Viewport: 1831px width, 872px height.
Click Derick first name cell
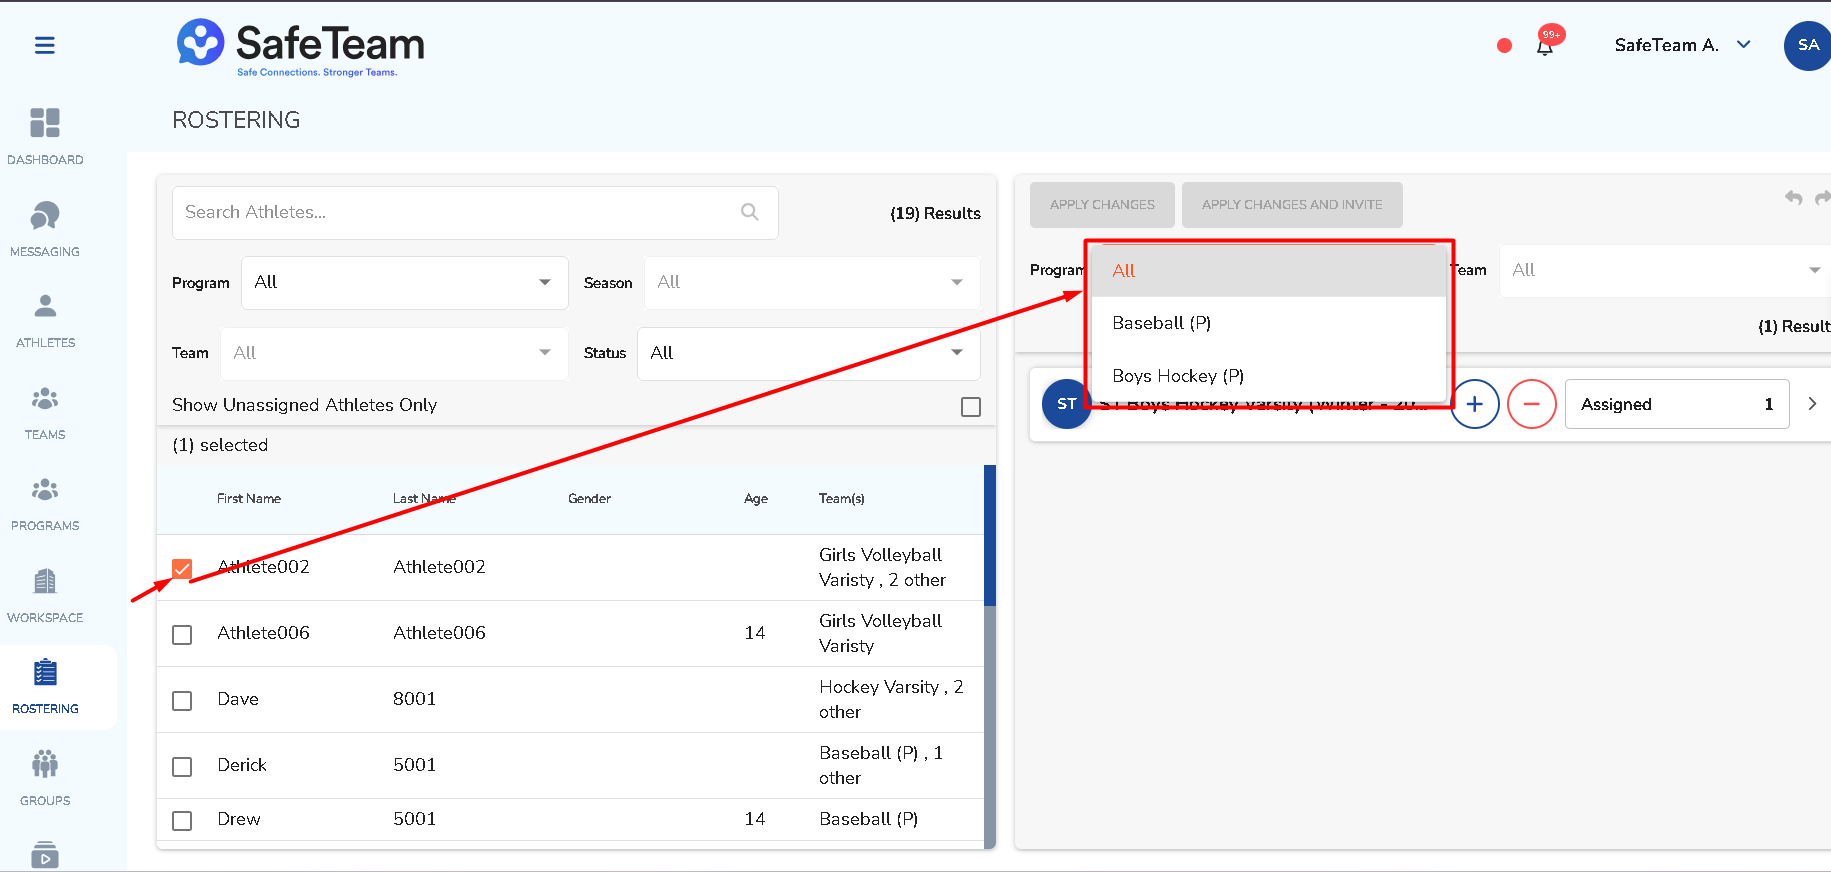(242, 765)
